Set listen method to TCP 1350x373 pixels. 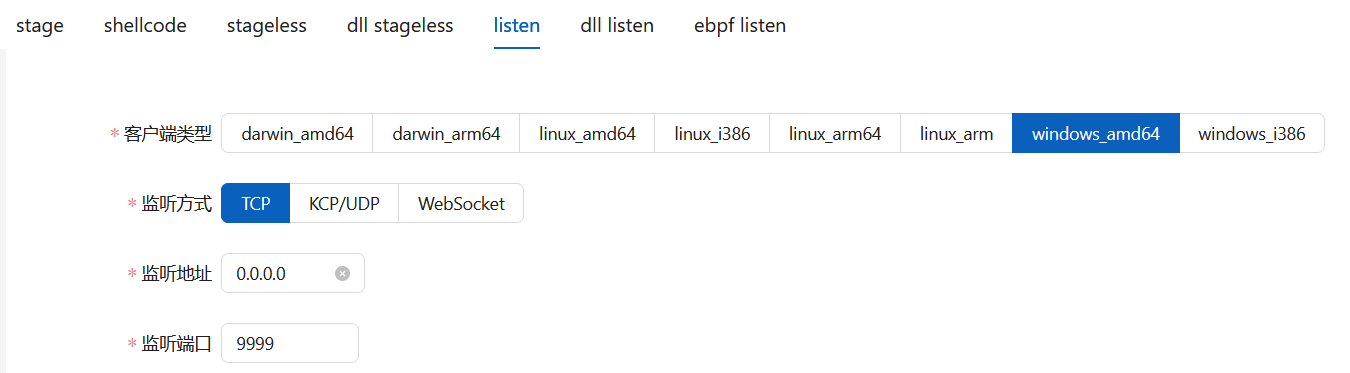tap(256, 203)
